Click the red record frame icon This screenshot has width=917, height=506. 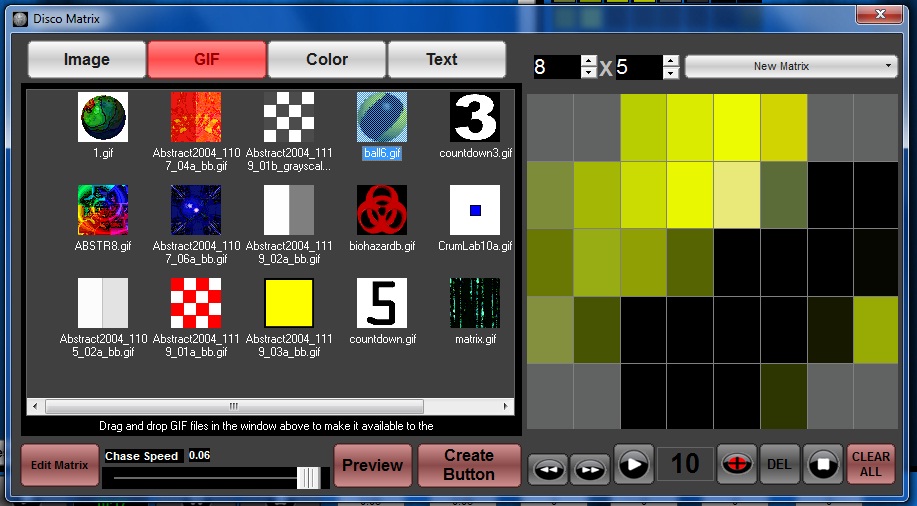[x=738, y=466]
